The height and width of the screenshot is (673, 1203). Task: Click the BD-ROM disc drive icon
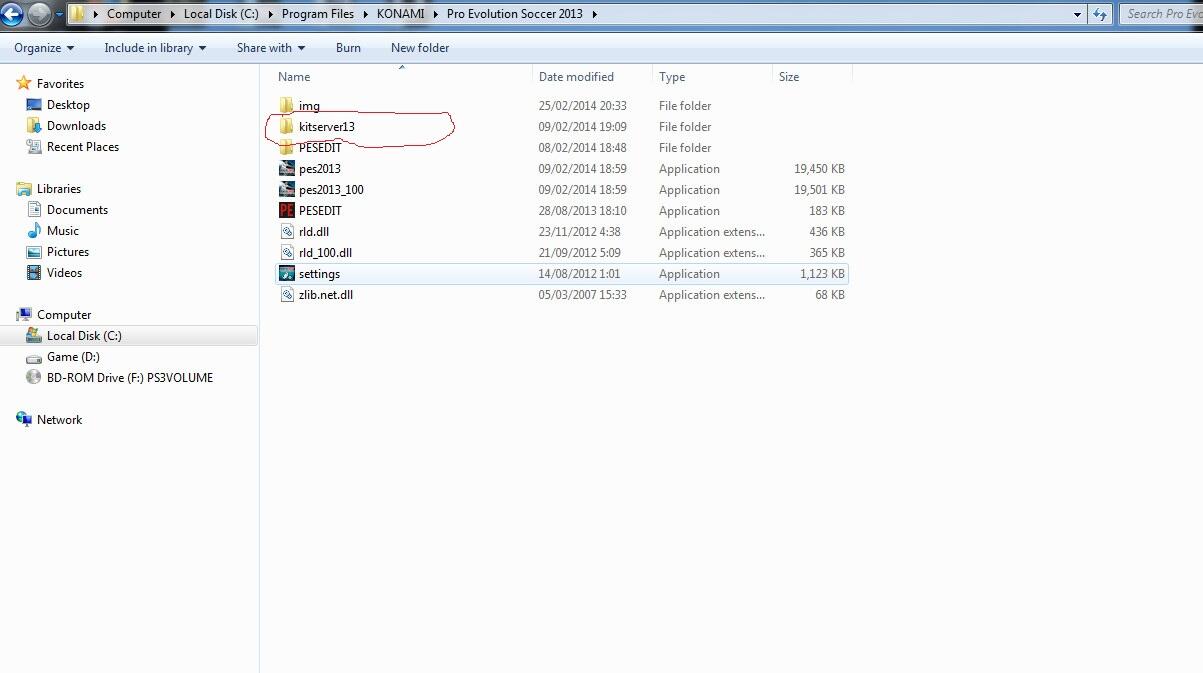pos(34,378)
